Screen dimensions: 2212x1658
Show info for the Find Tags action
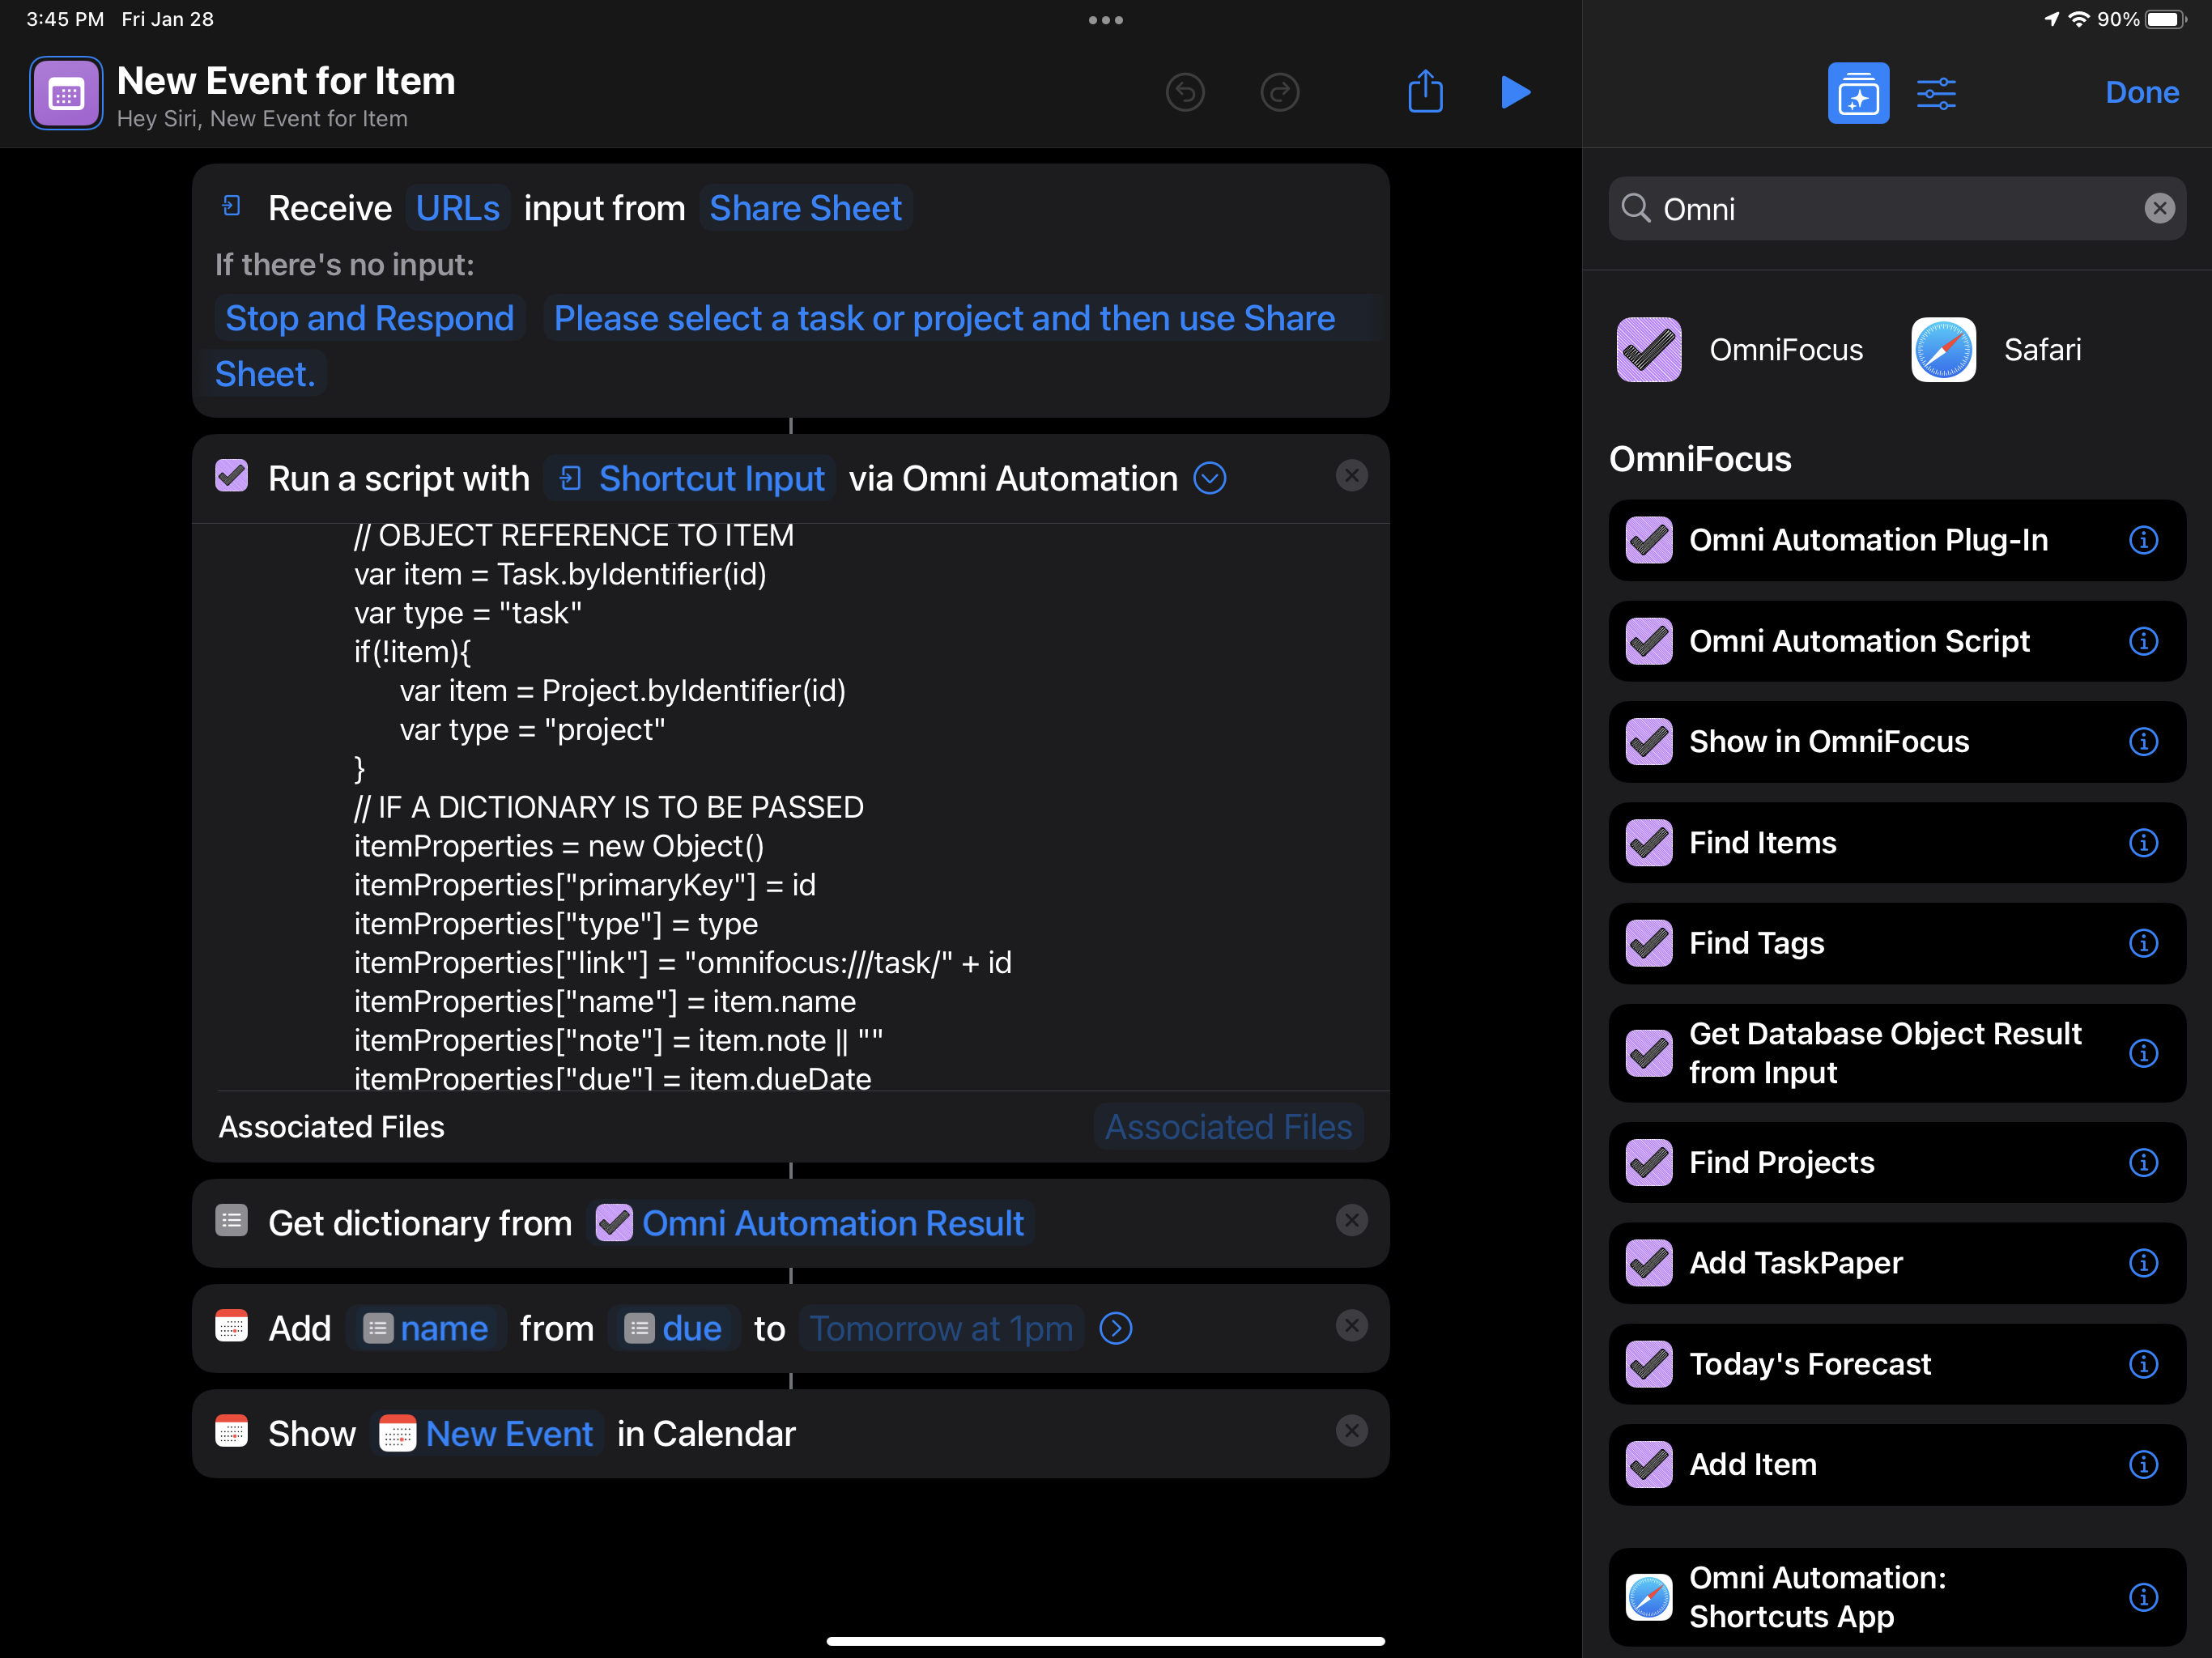tap(2142, 943)
